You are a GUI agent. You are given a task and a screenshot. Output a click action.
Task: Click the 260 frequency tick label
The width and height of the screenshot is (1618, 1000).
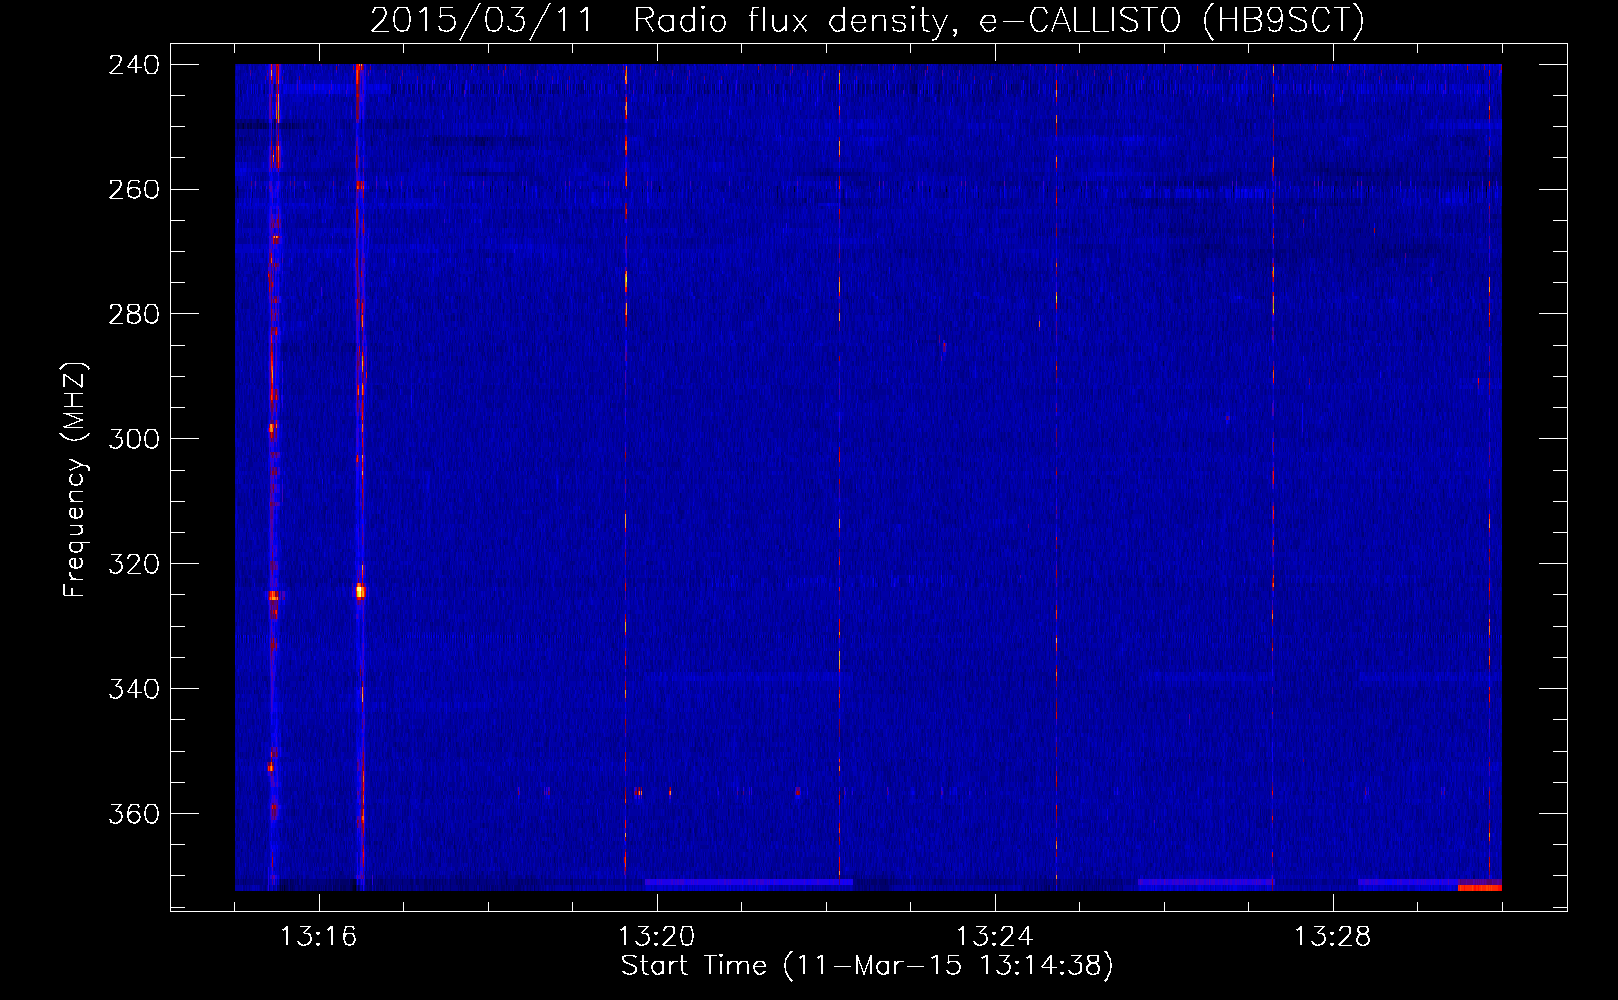[x=134, y=190]
